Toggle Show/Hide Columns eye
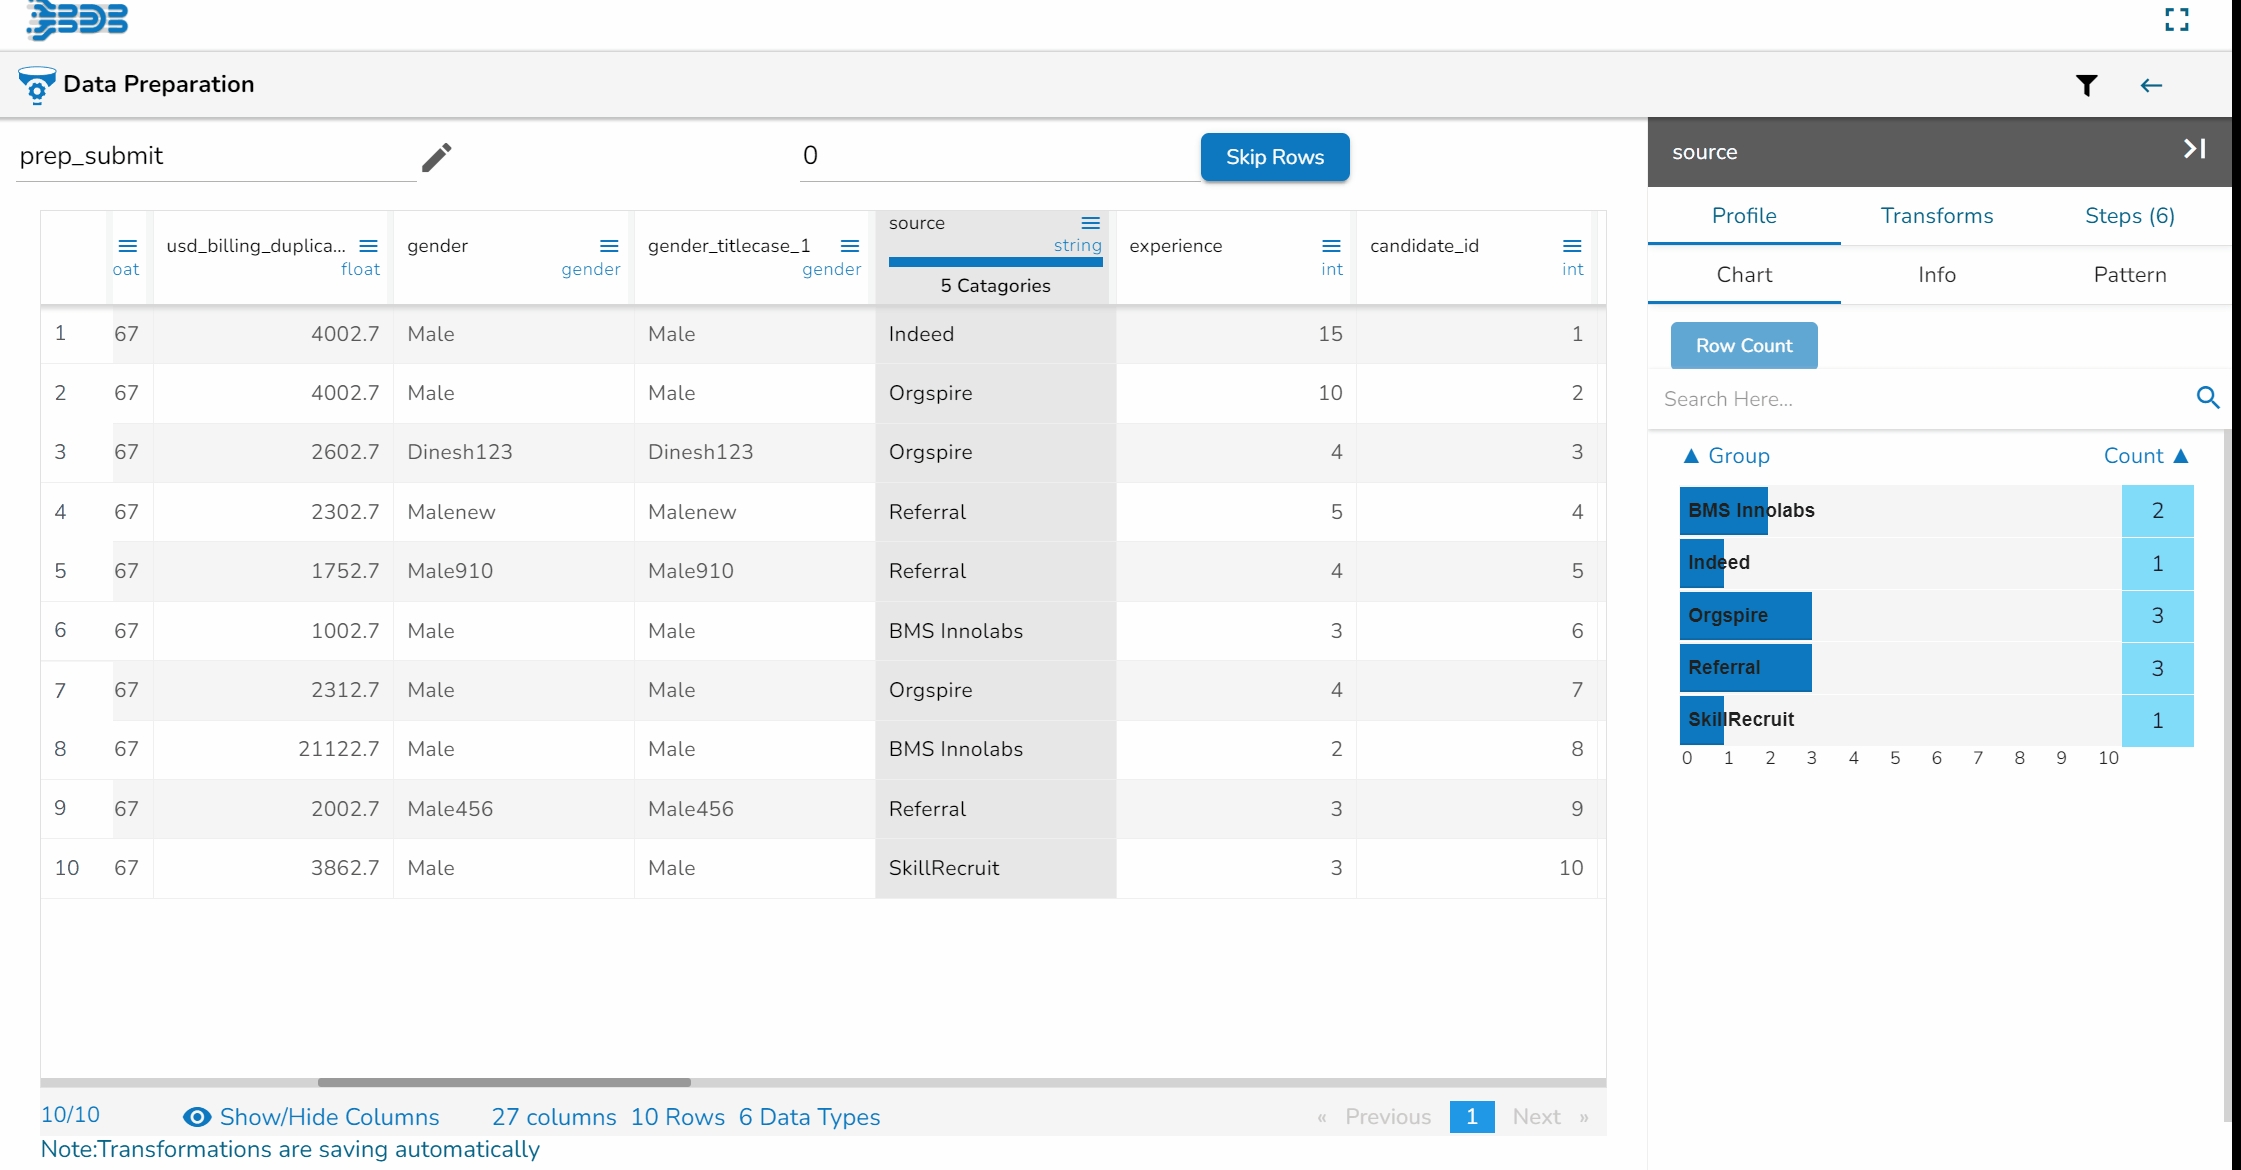The height and width of the screenshot is (1170, 2241). (x=197, y=1117)
